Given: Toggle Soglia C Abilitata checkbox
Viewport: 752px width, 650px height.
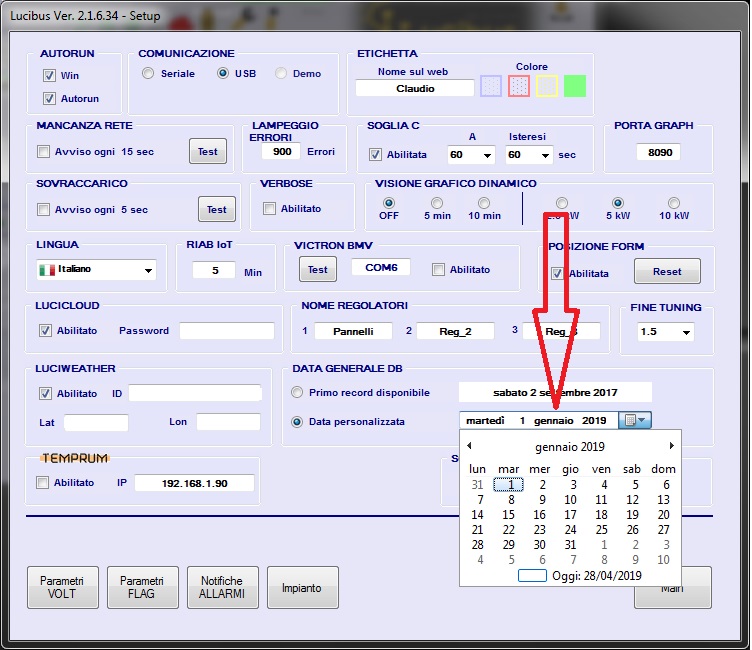Looking at the screenshot, I should click(375, 154).
